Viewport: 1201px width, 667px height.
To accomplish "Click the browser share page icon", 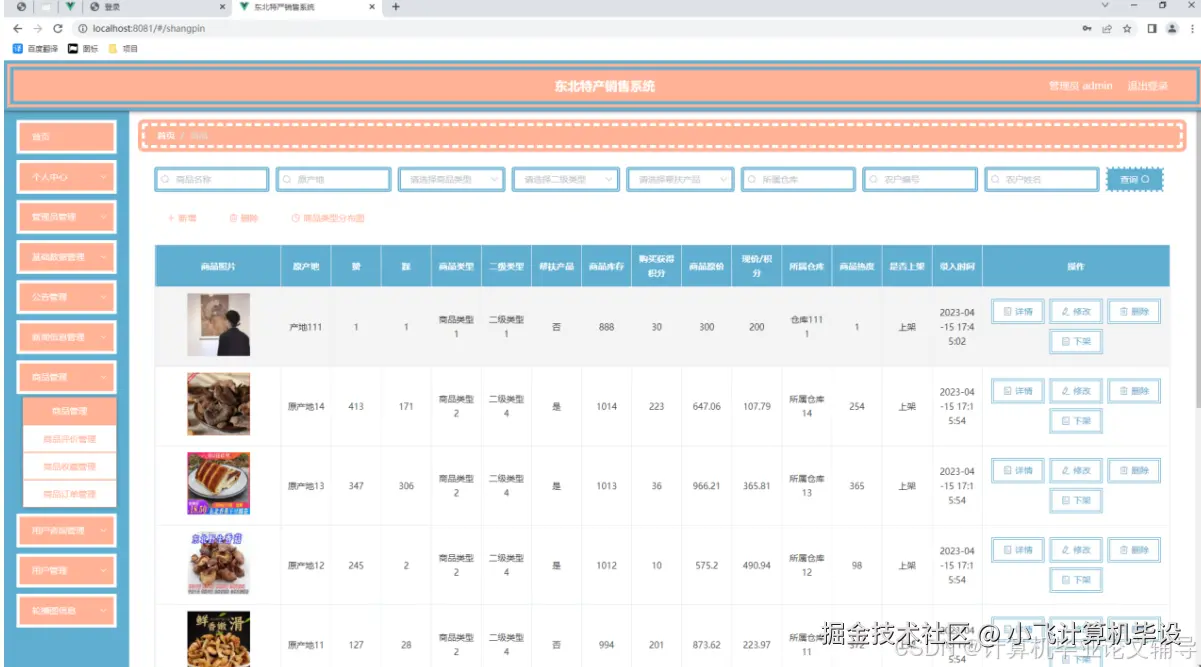I will (1107, 29).
